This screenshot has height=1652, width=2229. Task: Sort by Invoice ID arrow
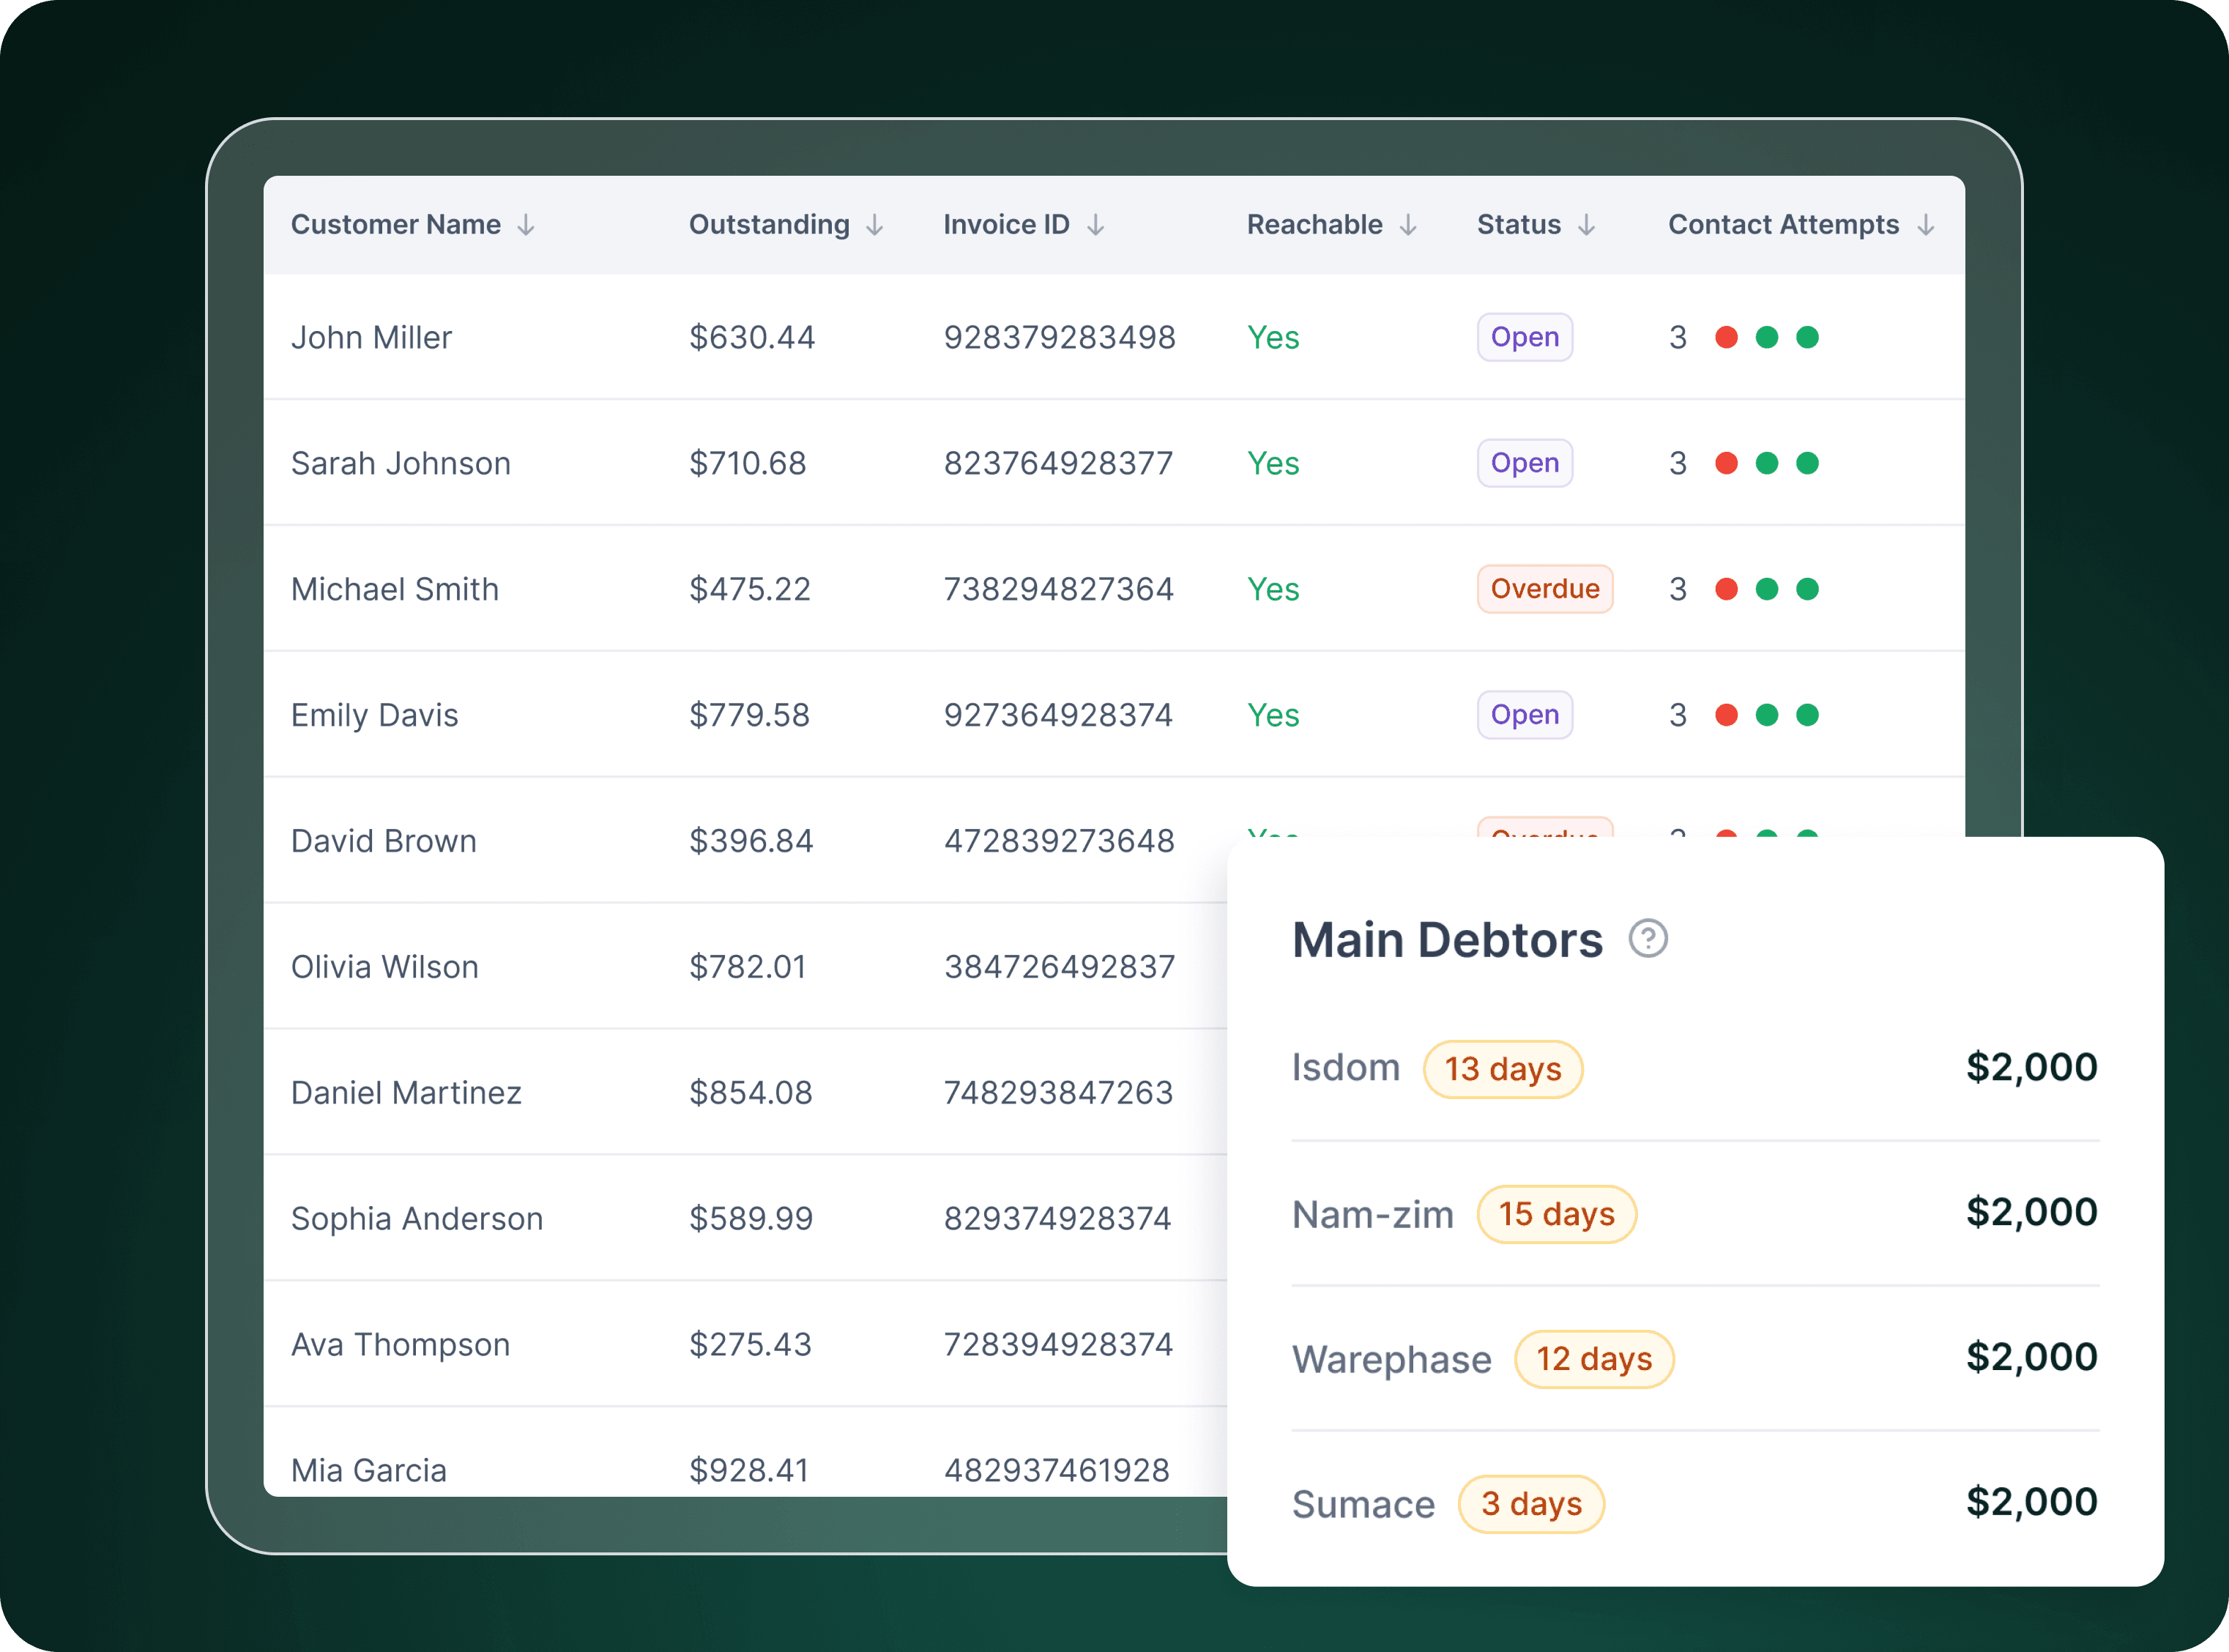point(1096,225)
